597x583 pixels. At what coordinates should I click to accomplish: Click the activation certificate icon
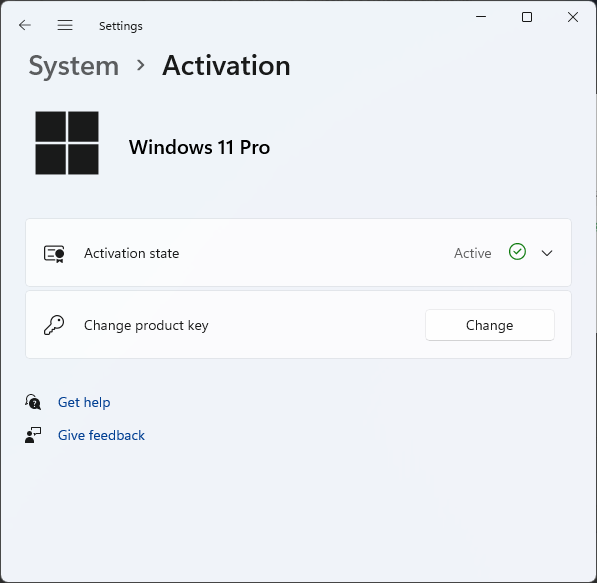pos(54,253)
